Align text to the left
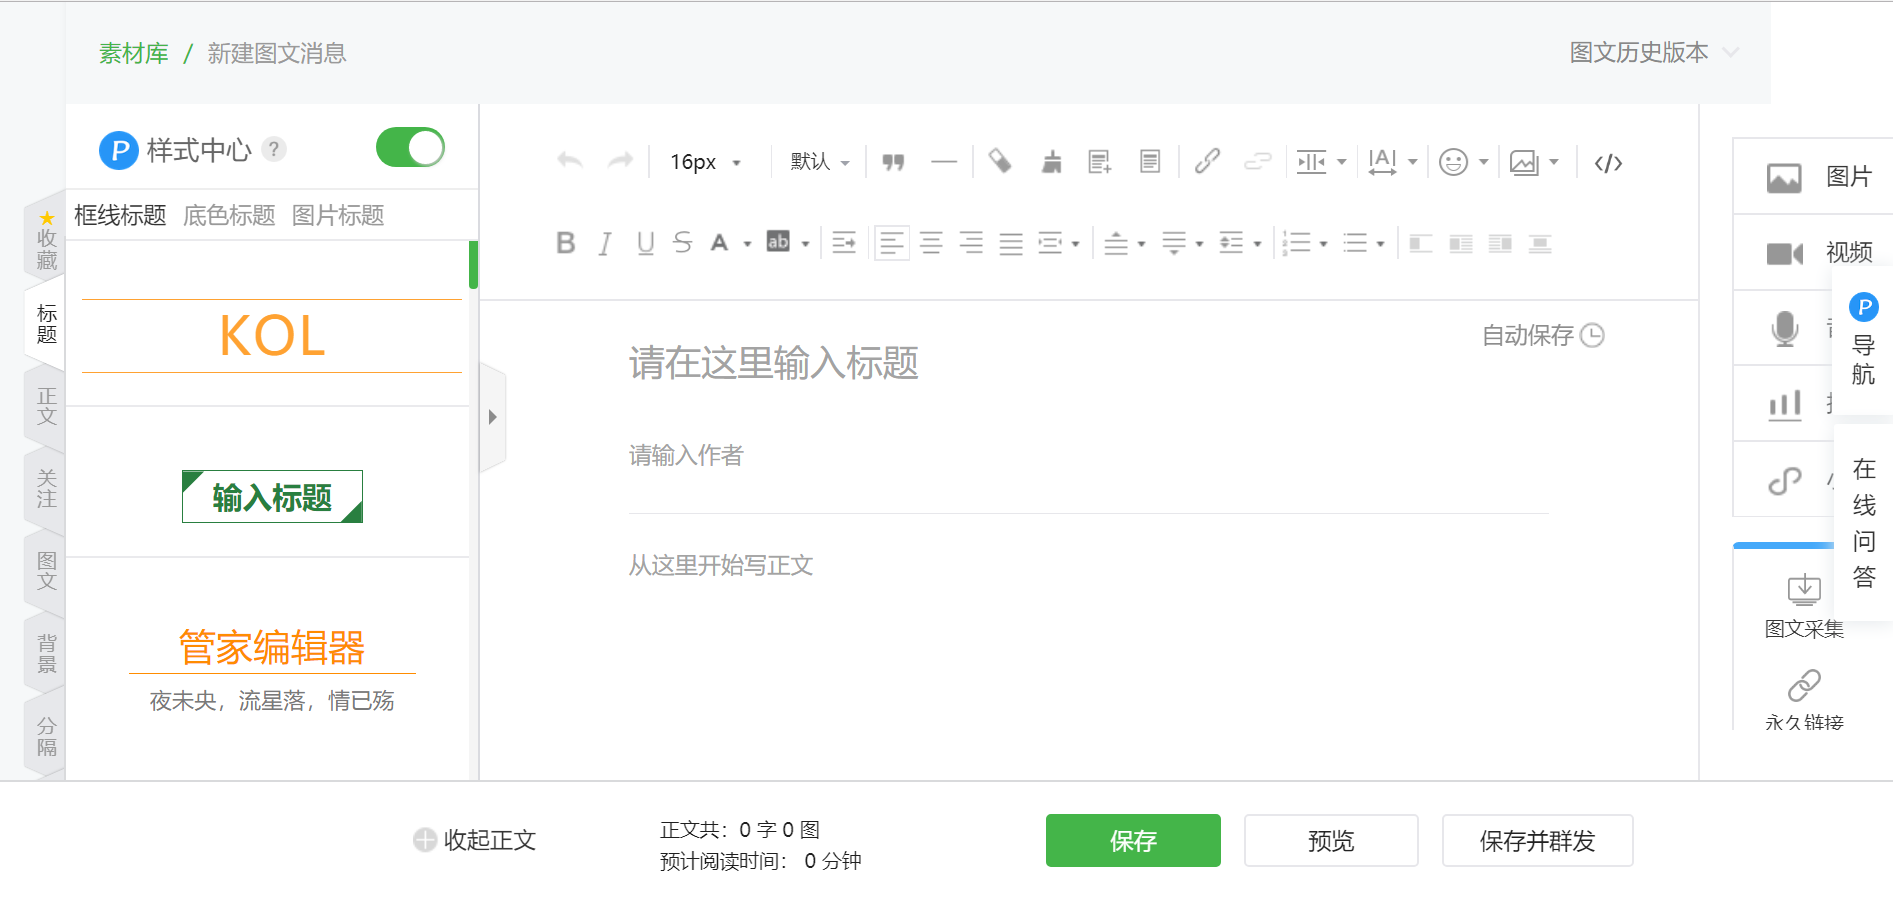Screen dimensions: 1893x900 pos(892,243)
